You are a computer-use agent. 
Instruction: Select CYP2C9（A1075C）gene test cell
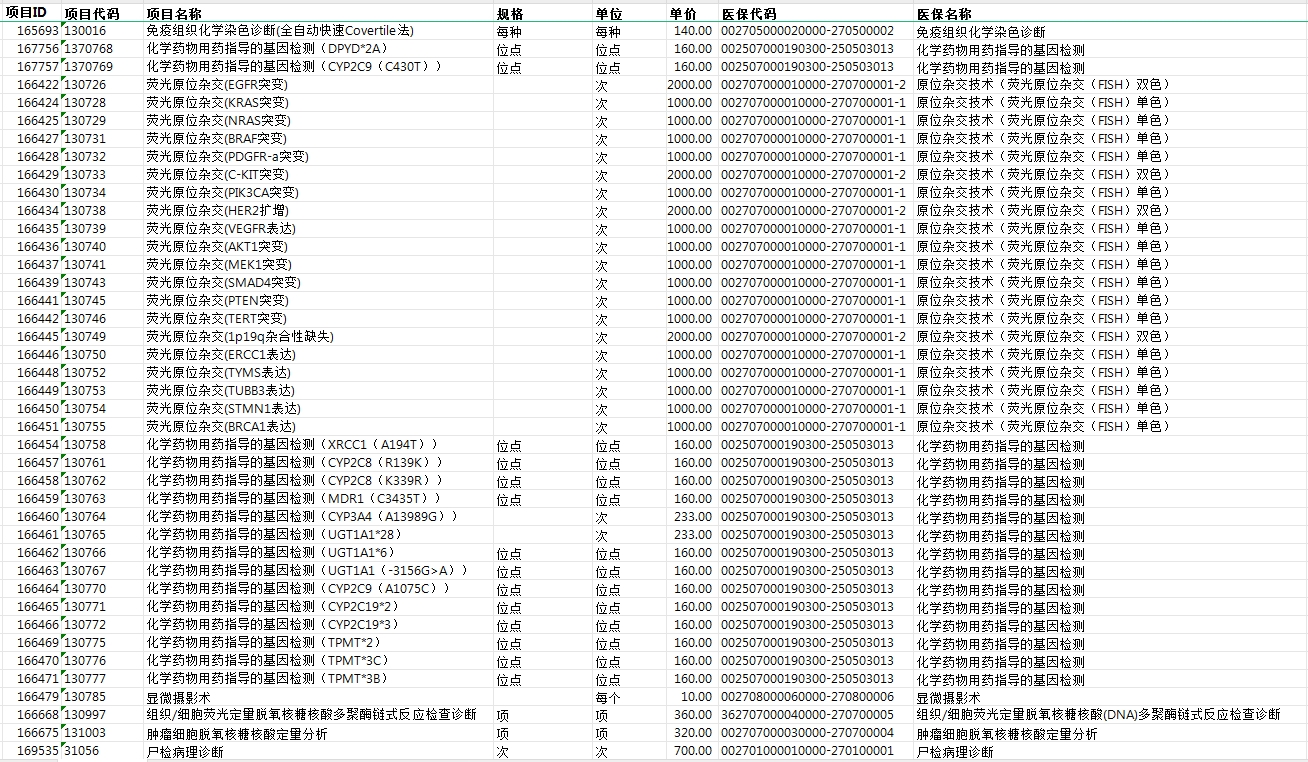(298, 589)
